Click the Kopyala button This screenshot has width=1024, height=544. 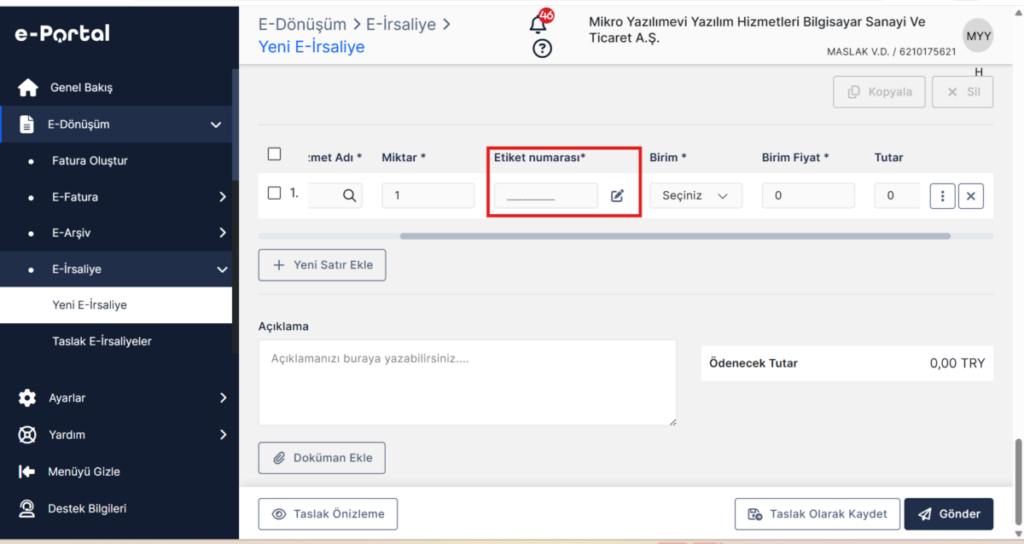pyautogui.click(x=879, y=92)
